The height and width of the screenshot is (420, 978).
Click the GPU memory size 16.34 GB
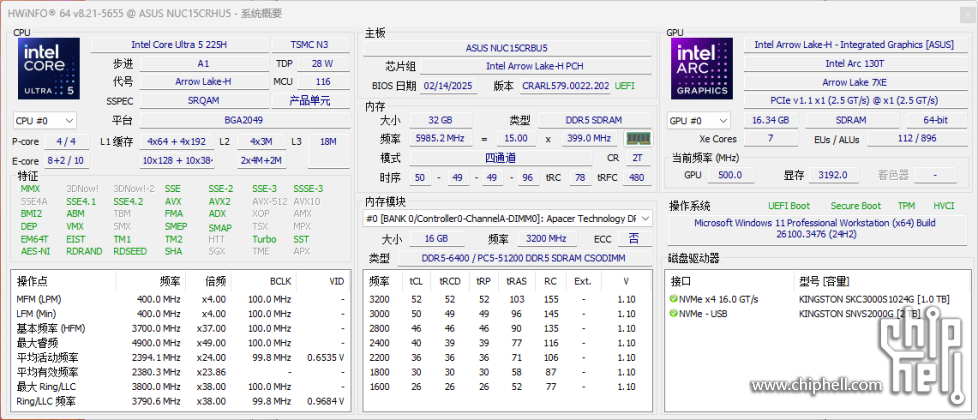(771, 120)
